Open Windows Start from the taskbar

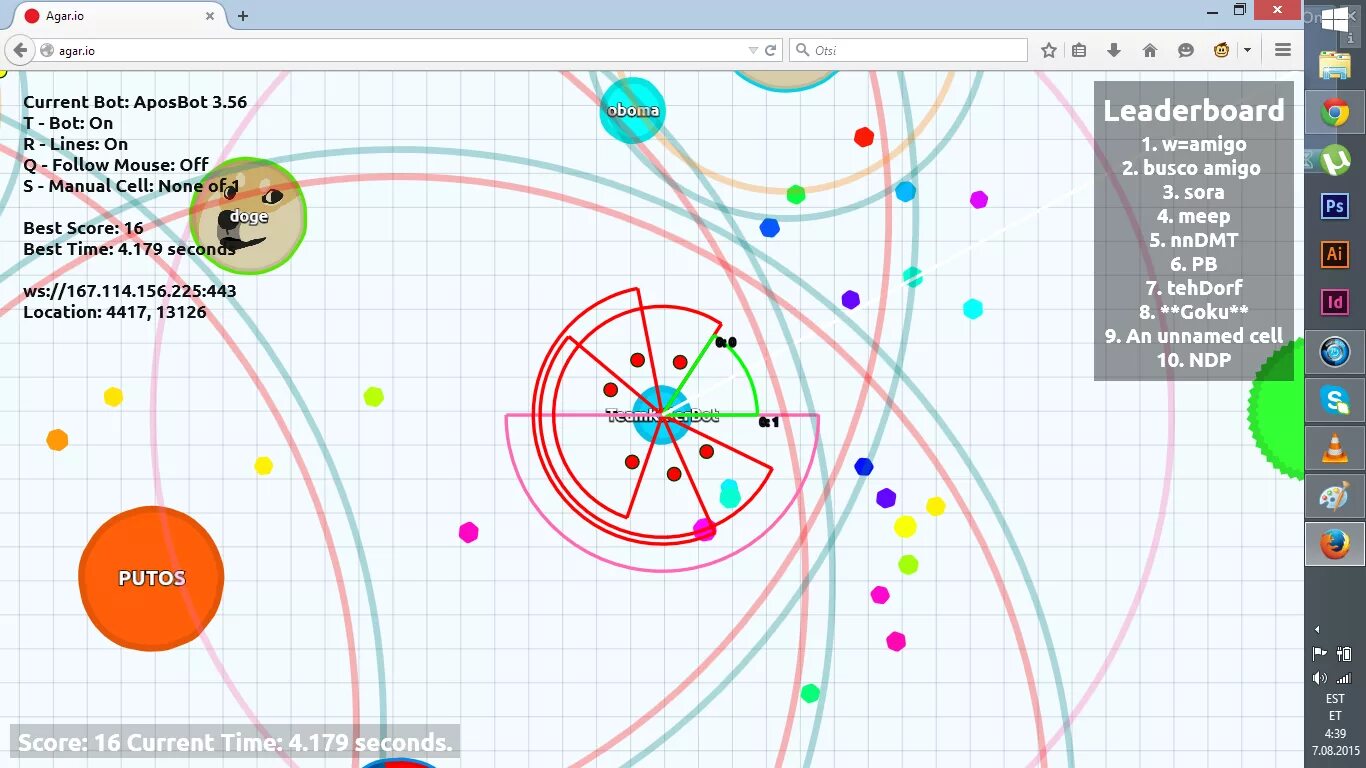(x=1335, y=20)
